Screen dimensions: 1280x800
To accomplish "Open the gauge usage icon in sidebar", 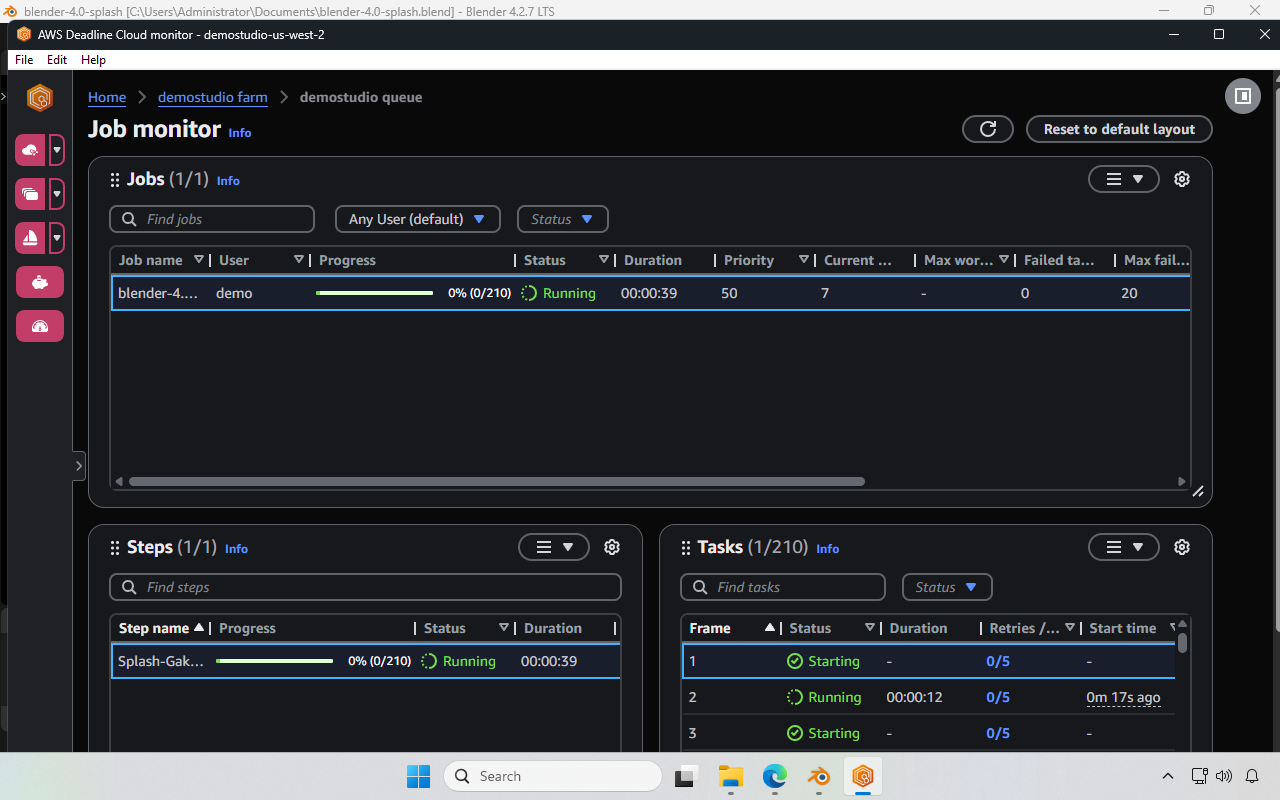I will click(x=39, y=325).
